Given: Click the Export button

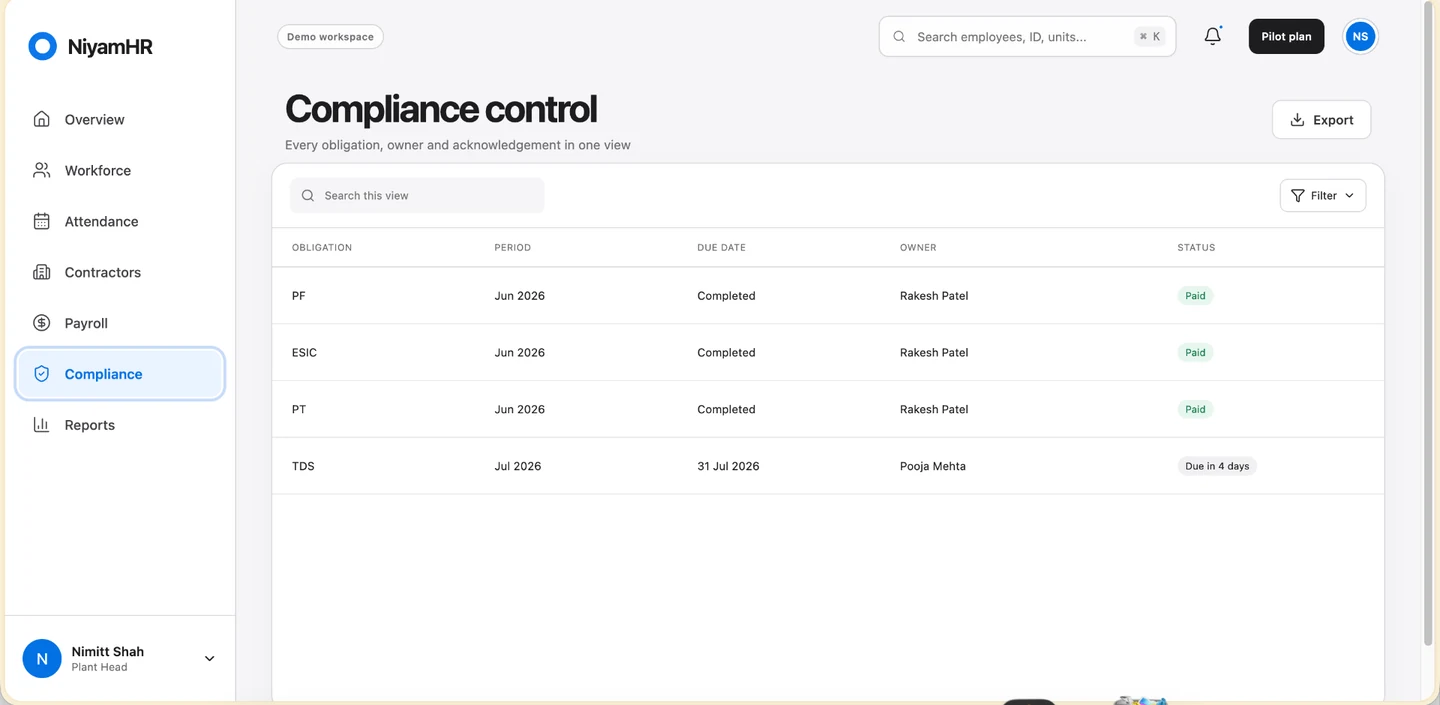Looking at the screenshot, I should coord(1321,120).
